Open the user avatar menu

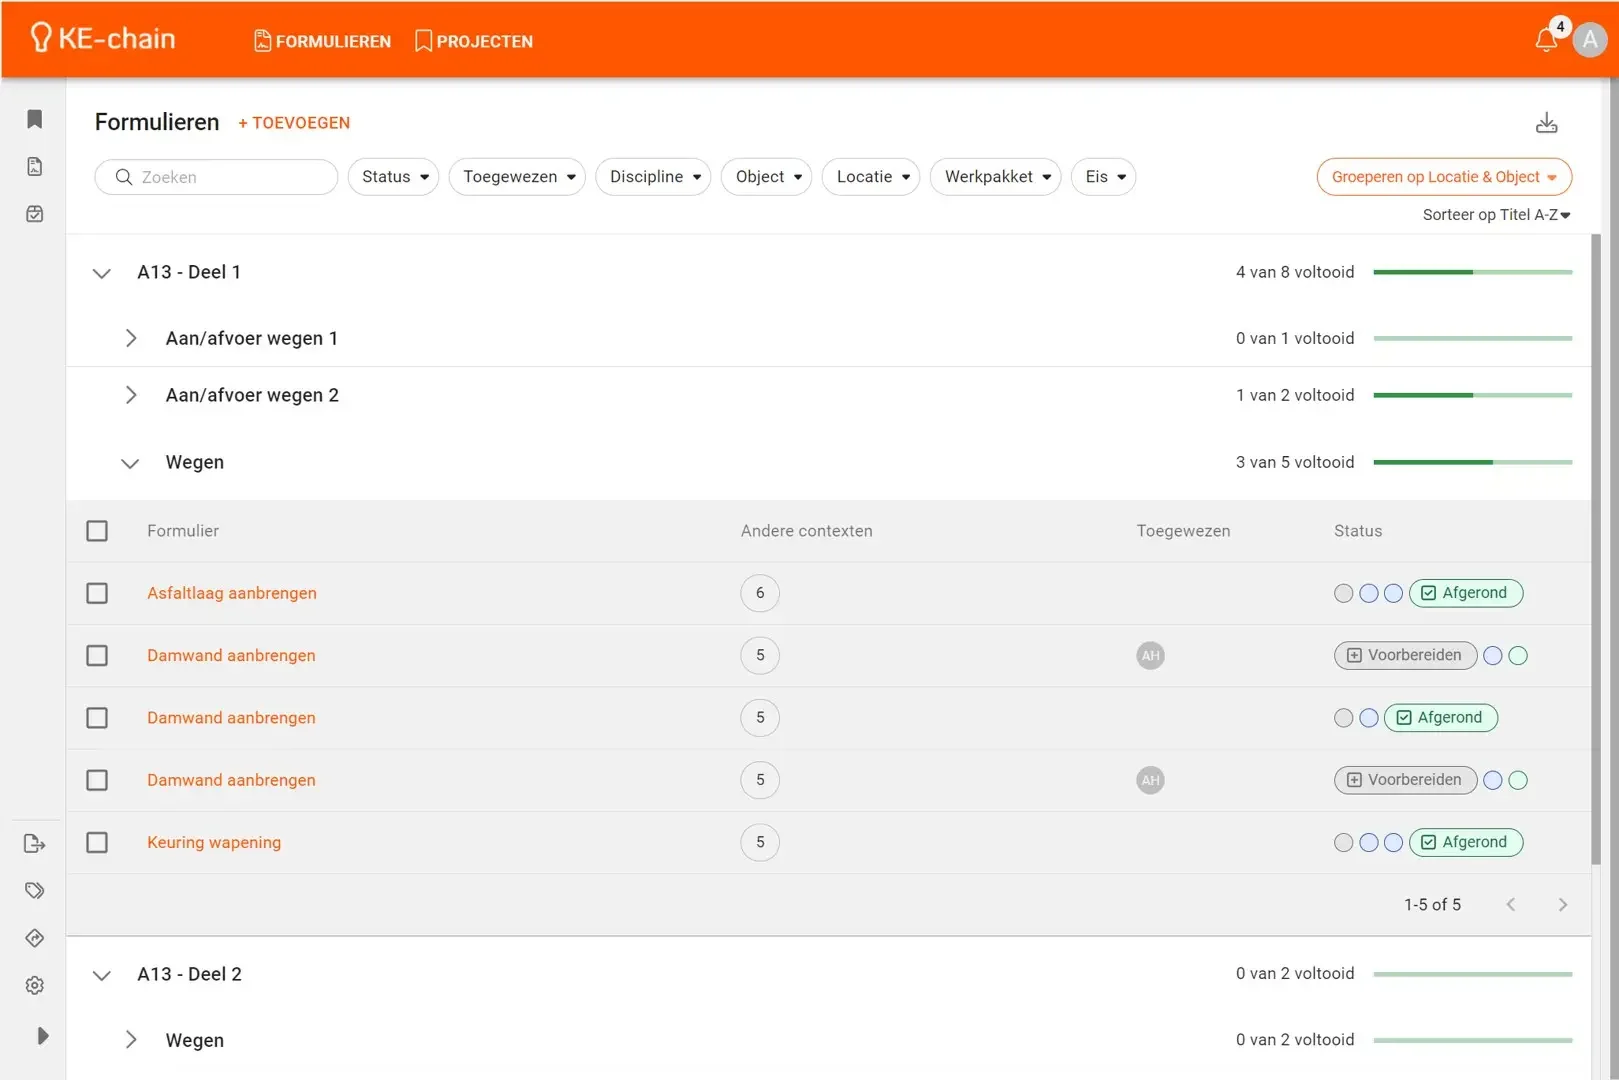pyautogui.click(x=1589, y=41)
